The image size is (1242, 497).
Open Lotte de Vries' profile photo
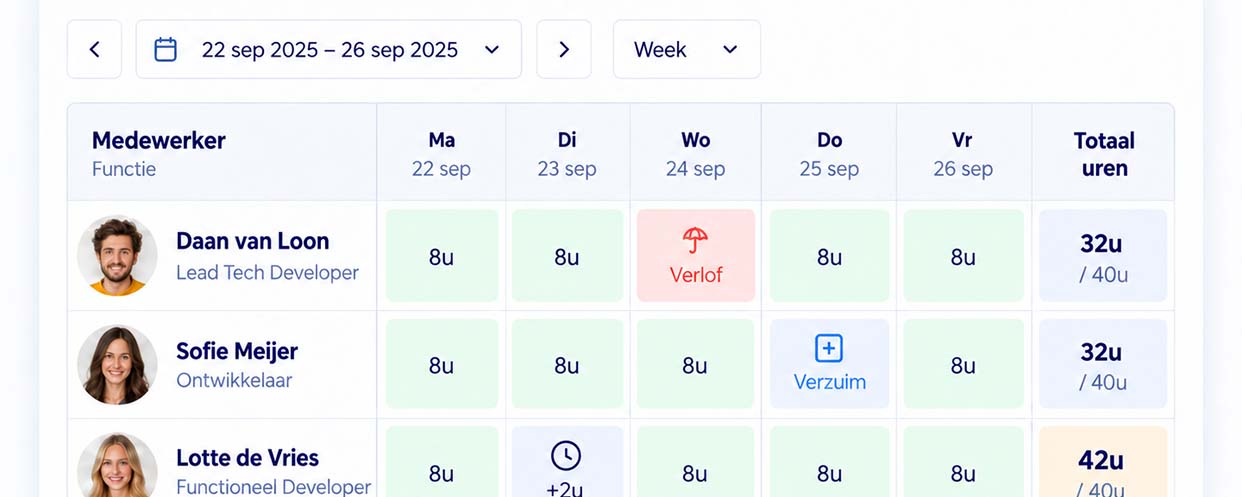click(x=117, y=466)
